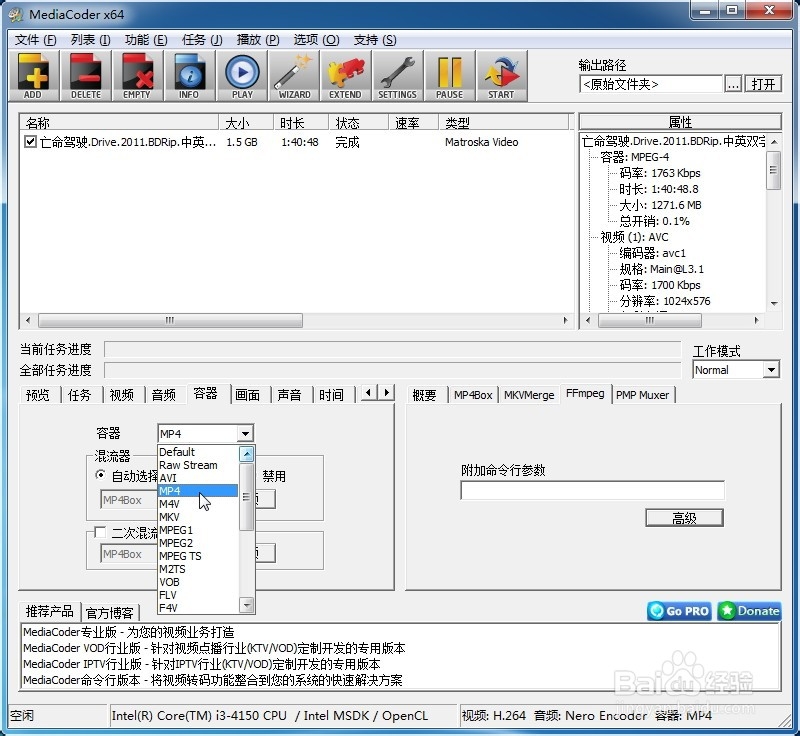This screenshot has width=800, height=736.
Task: Switch to the MKVMerge tab
Action: [x=529, y=395]
